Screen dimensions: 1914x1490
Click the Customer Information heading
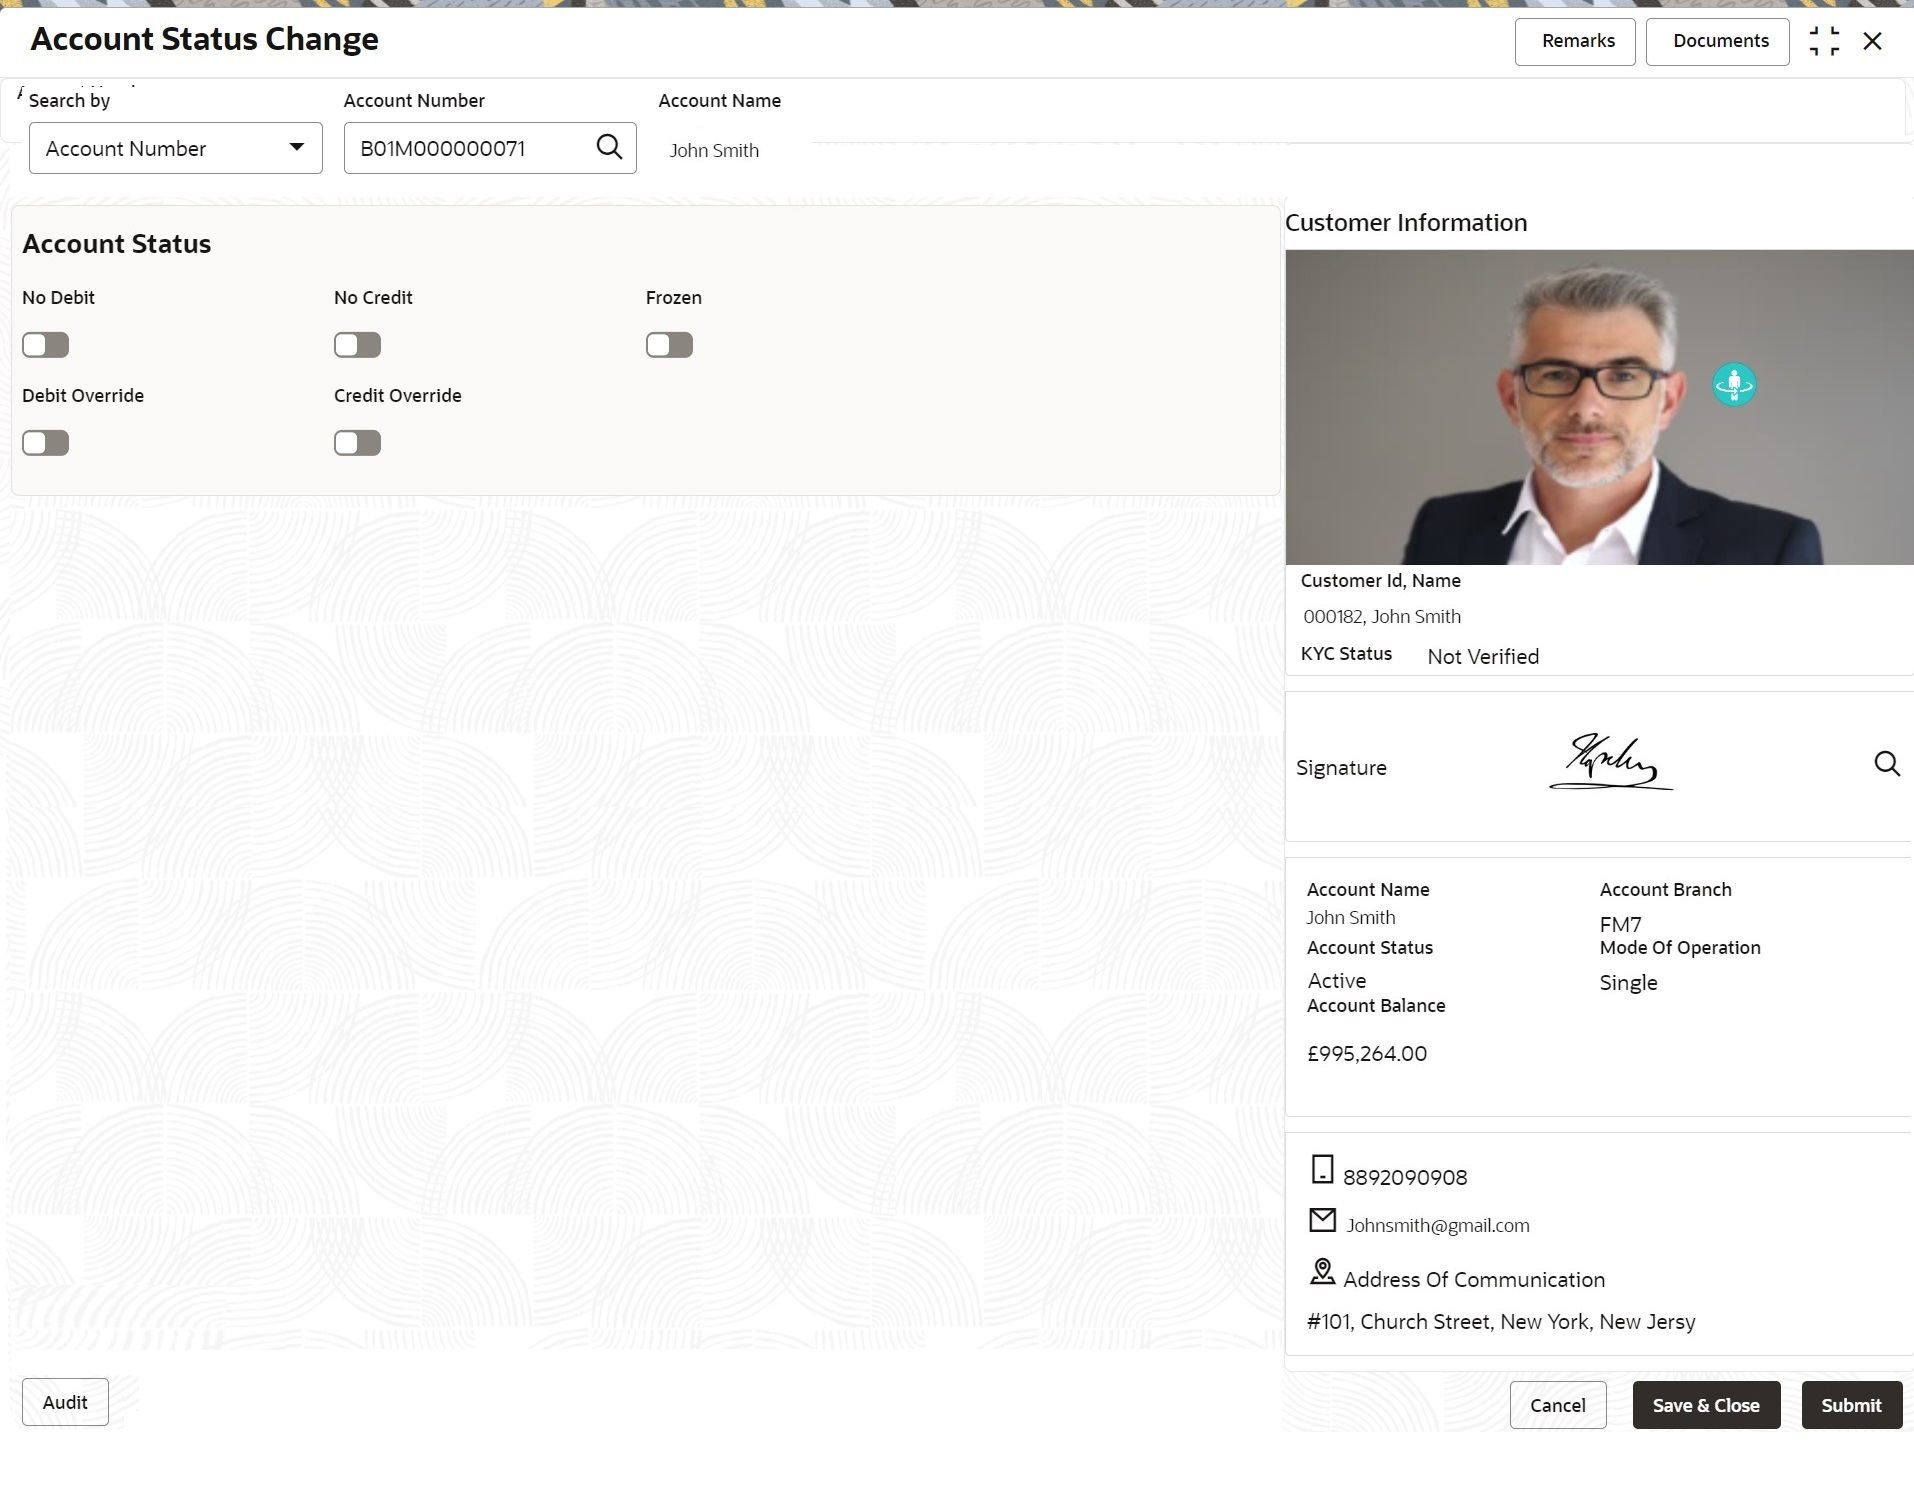(x=1406, y=222)
